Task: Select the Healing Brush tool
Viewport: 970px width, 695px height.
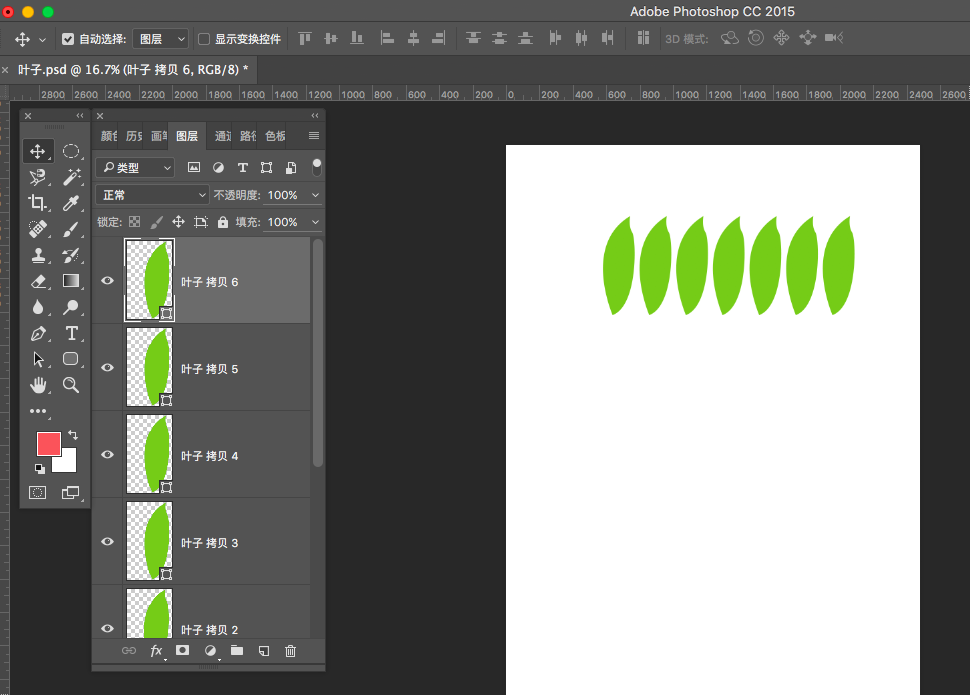Action: point(38,229)
